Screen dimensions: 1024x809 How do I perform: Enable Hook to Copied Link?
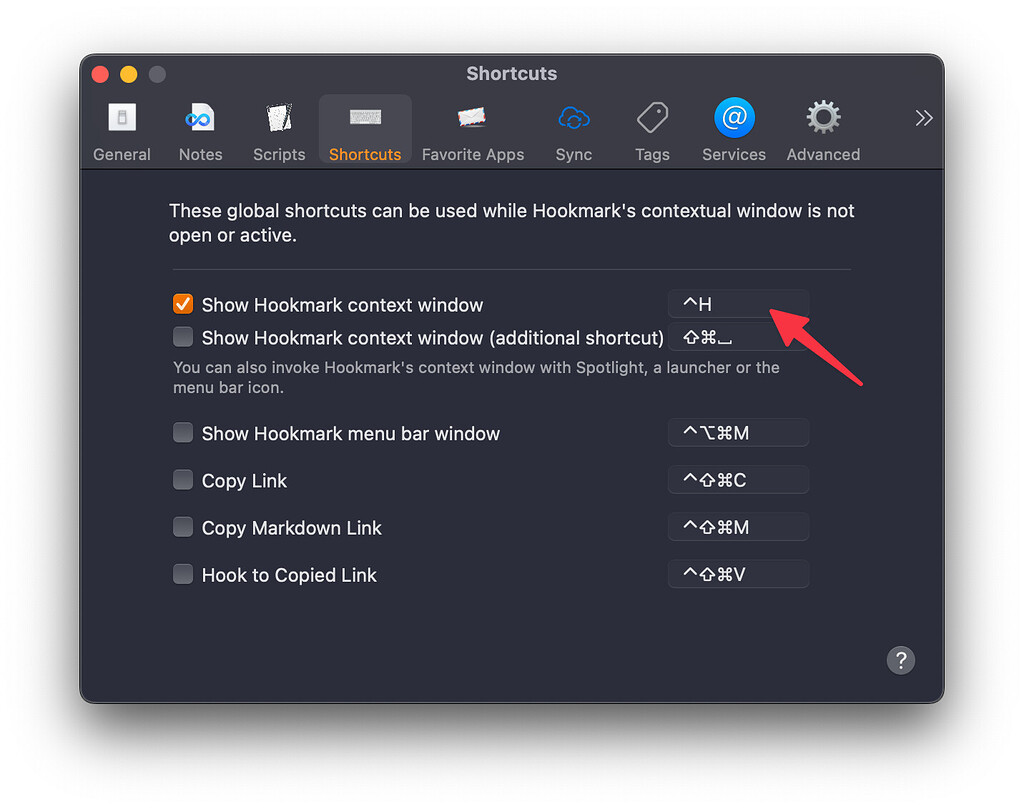point(182,574)
